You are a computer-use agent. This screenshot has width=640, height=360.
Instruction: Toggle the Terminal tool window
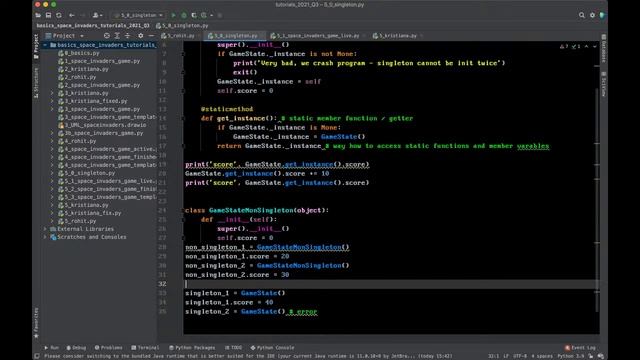pos(145,348)
